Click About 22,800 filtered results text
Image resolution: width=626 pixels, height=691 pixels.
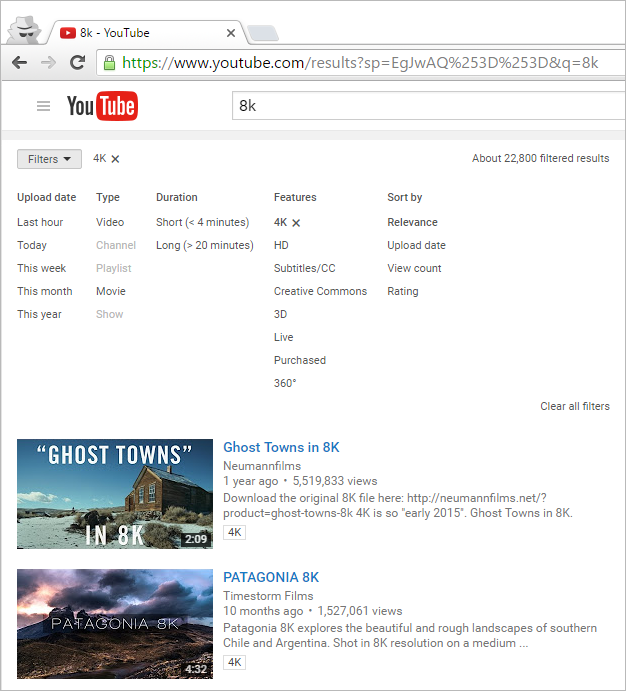coord(541,158)
